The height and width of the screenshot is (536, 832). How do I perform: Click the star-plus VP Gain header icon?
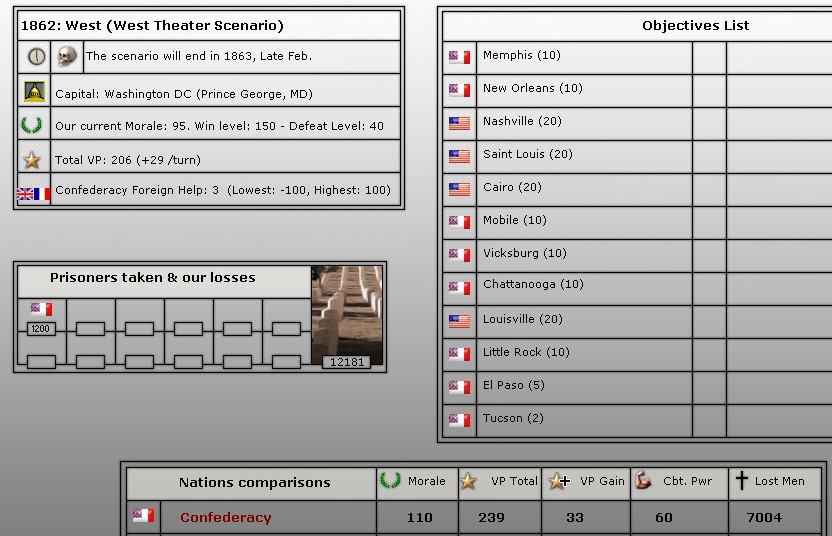pyautogui.click(x=558, y=481)
